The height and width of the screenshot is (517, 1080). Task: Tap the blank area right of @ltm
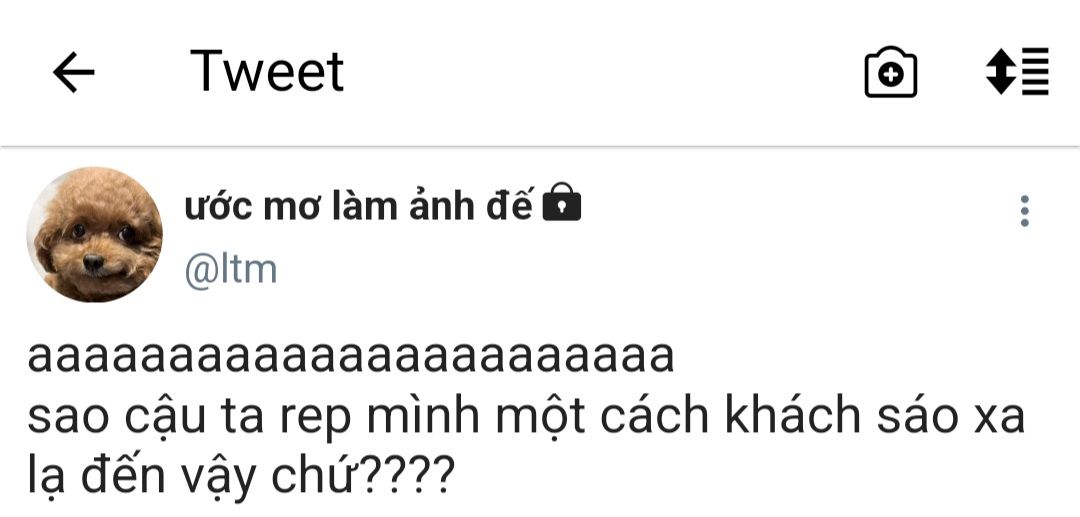coord(620,270)
